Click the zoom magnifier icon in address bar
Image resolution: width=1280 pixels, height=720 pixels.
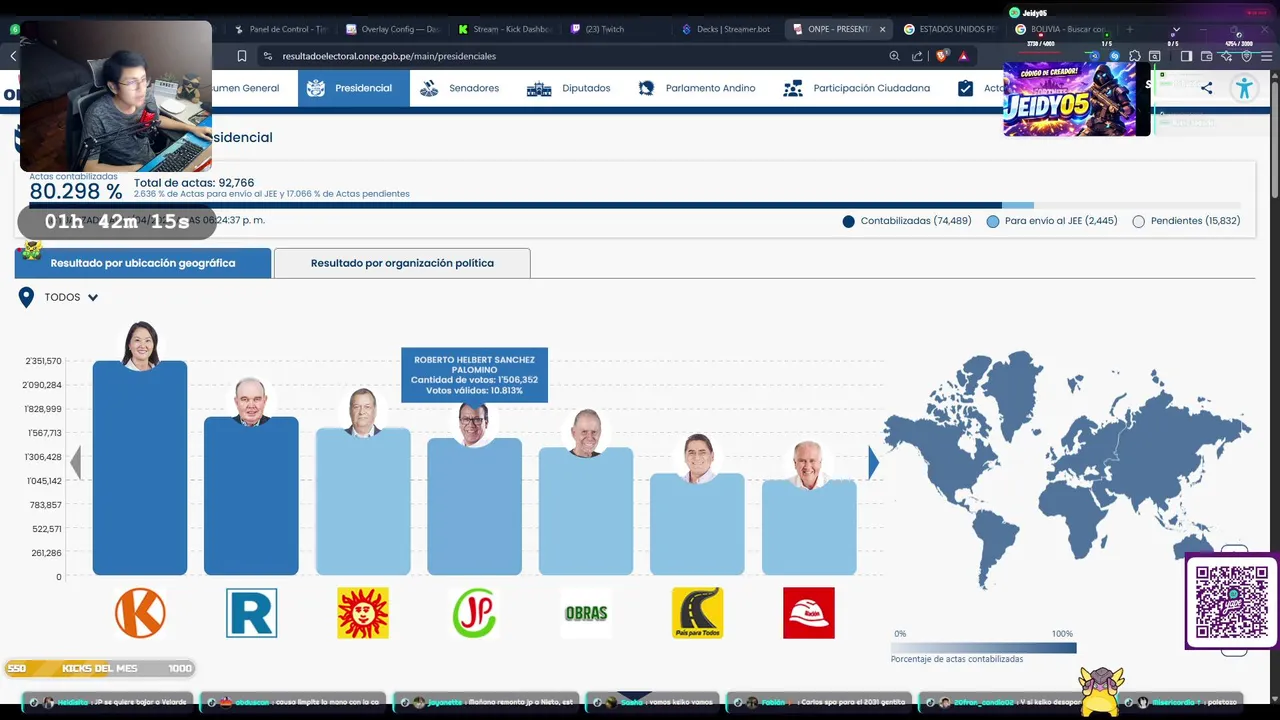point(894,56)
